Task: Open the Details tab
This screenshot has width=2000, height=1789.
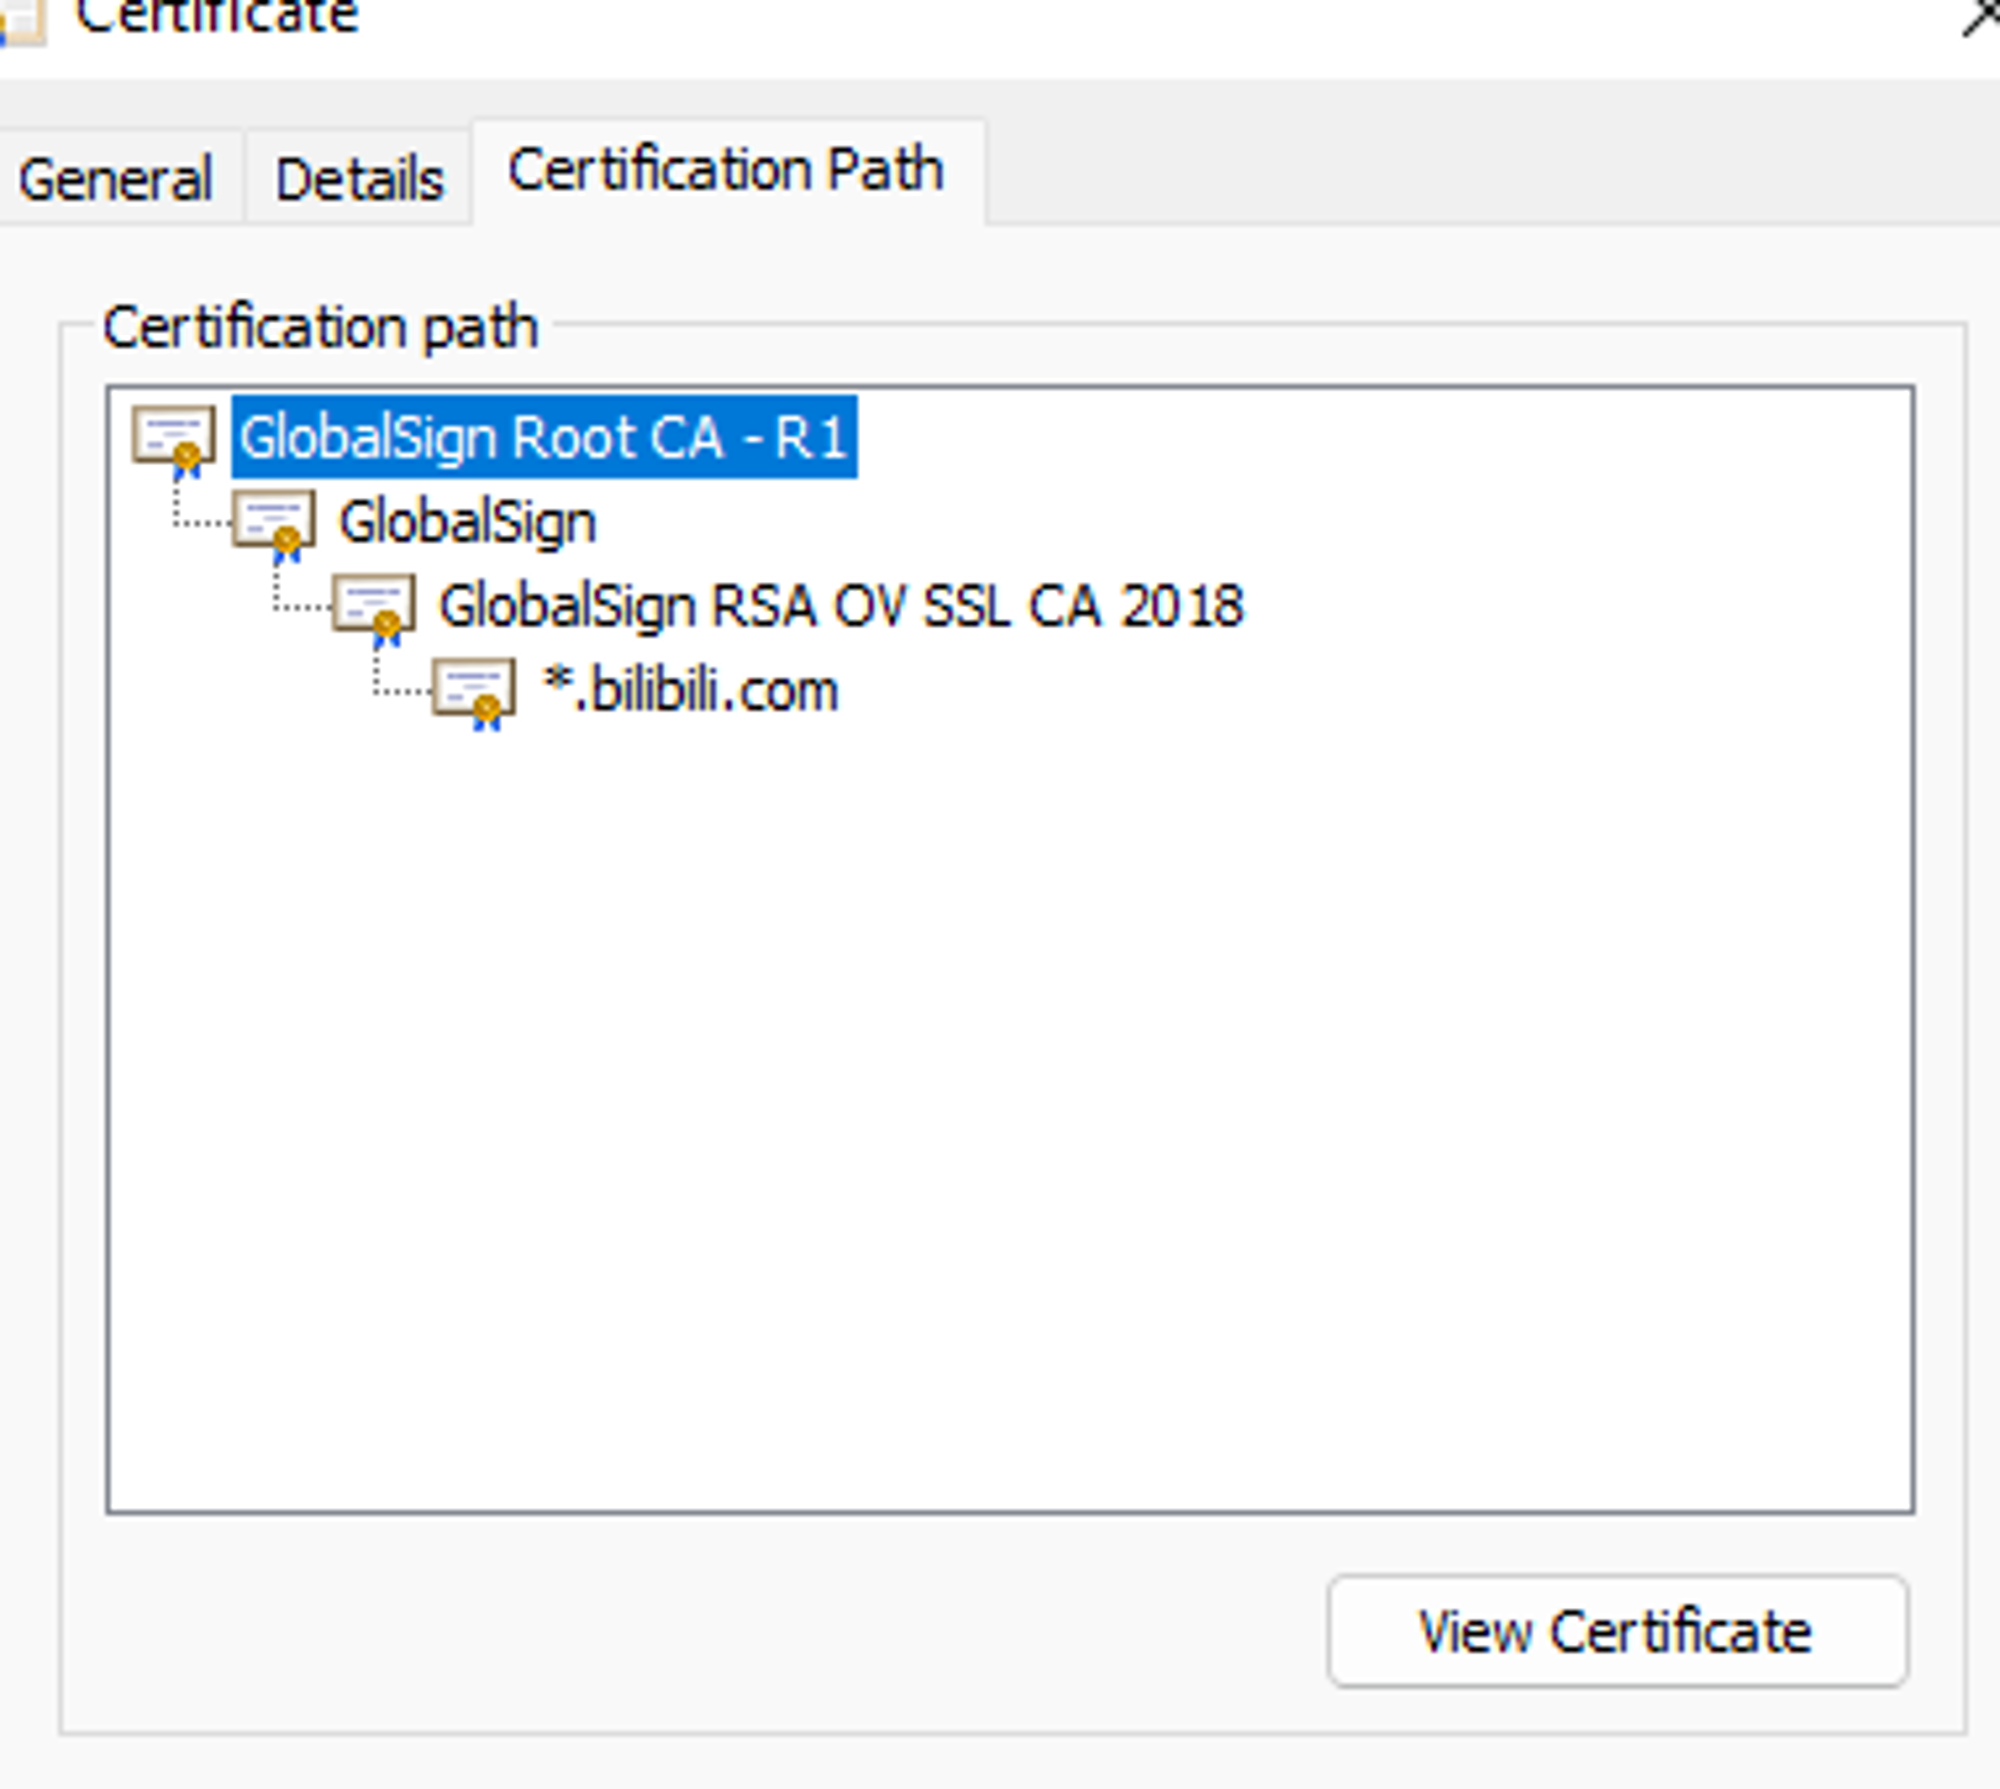Action: pos(359,180)
